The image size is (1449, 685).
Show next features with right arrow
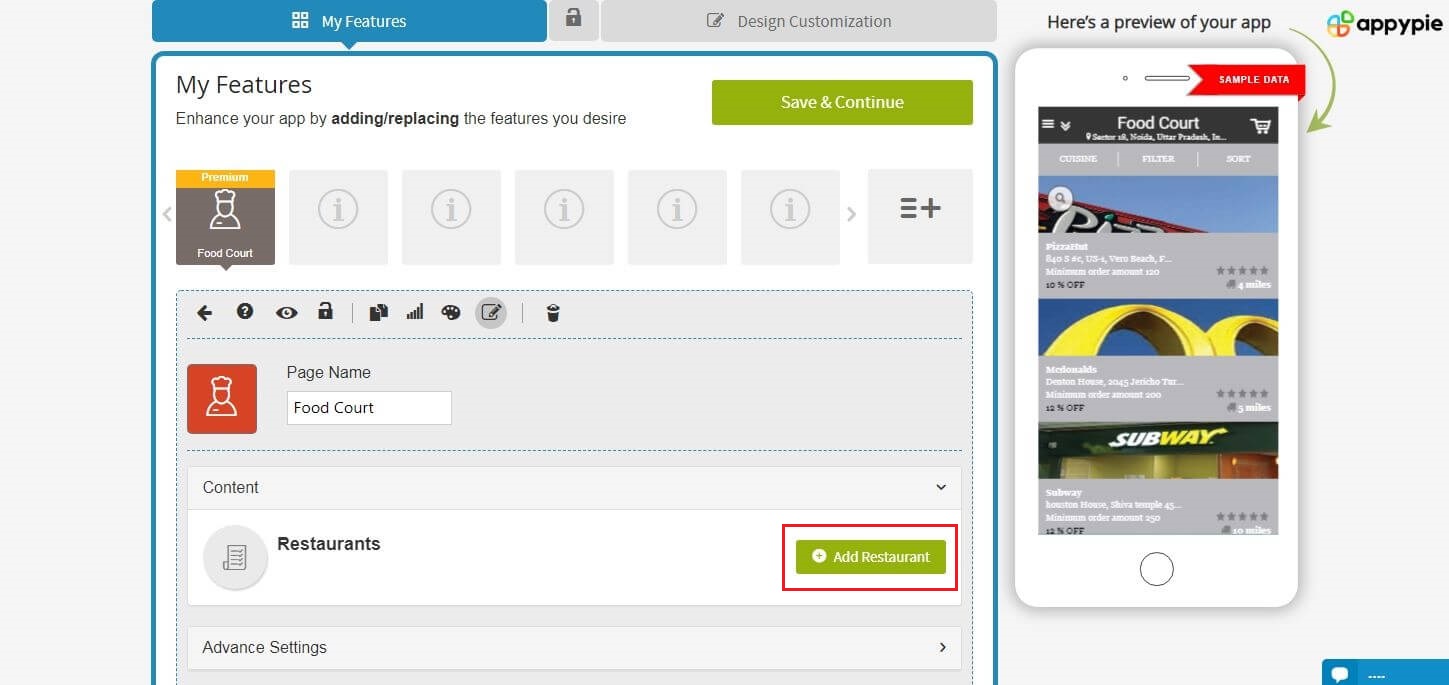[x=851, y=214]
